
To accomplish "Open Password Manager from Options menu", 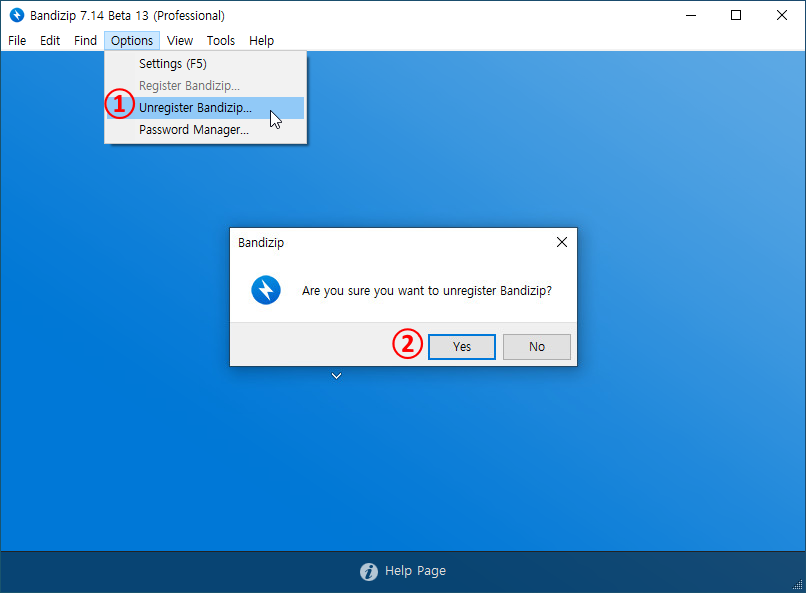I will tap(194, 130).
